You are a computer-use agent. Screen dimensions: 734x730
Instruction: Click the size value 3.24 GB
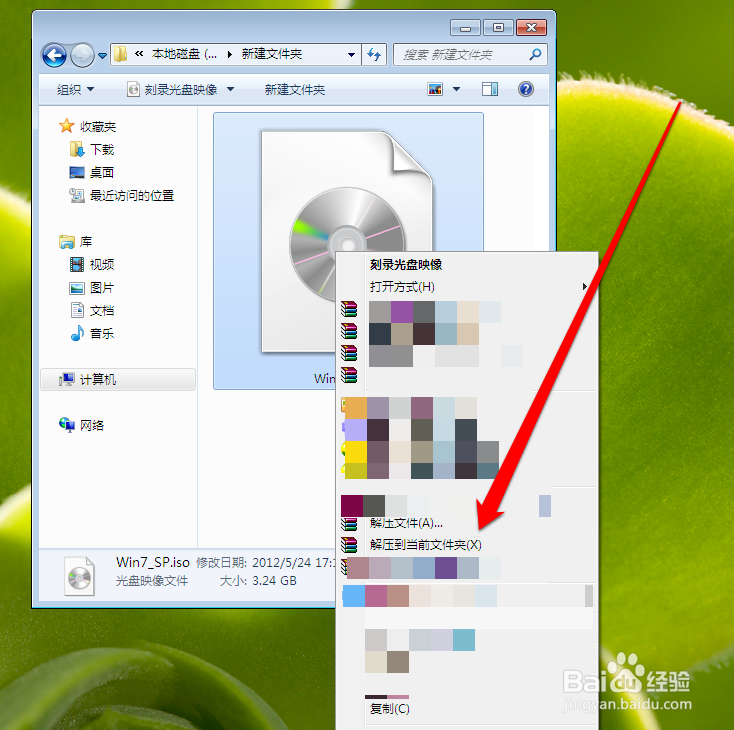click(x=274, y=581)
